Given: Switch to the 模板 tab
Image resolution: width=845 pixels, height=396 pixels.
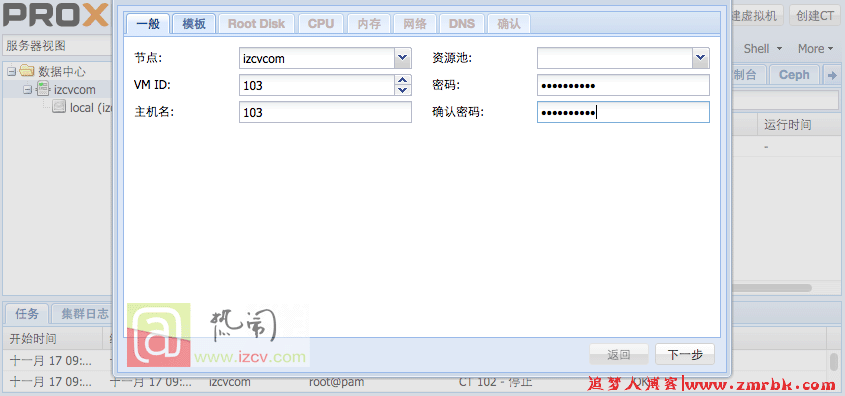Looking at the screenshot, I should tap(194, 24).
